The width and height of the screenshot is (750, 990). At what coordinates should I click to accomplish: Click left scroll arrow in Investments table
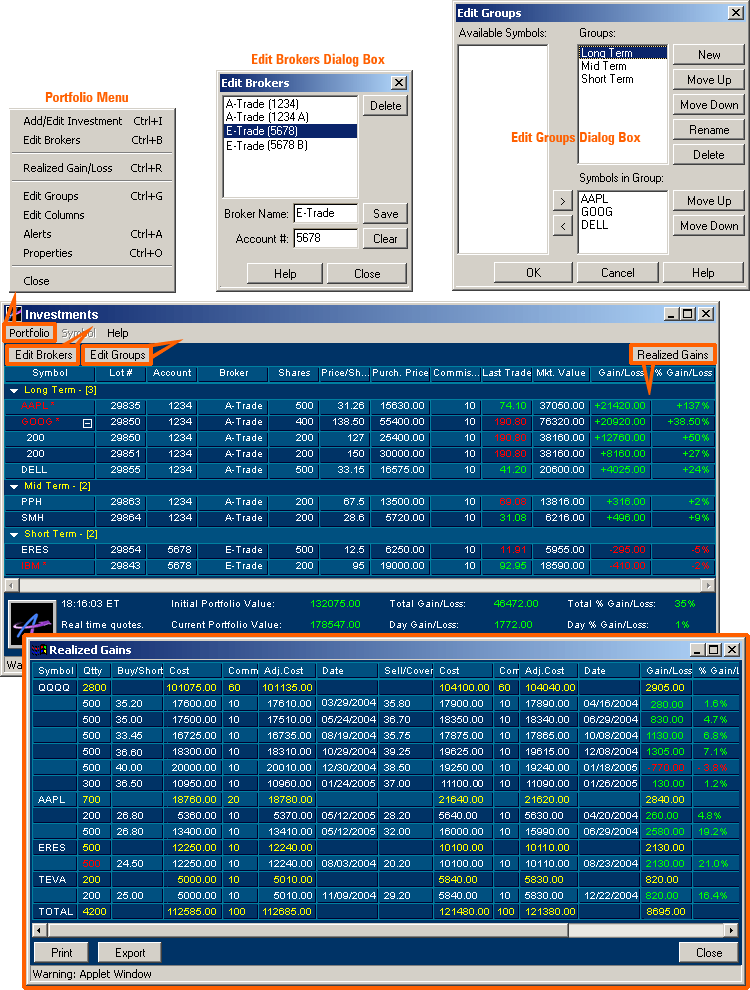(x=11, y=585)
